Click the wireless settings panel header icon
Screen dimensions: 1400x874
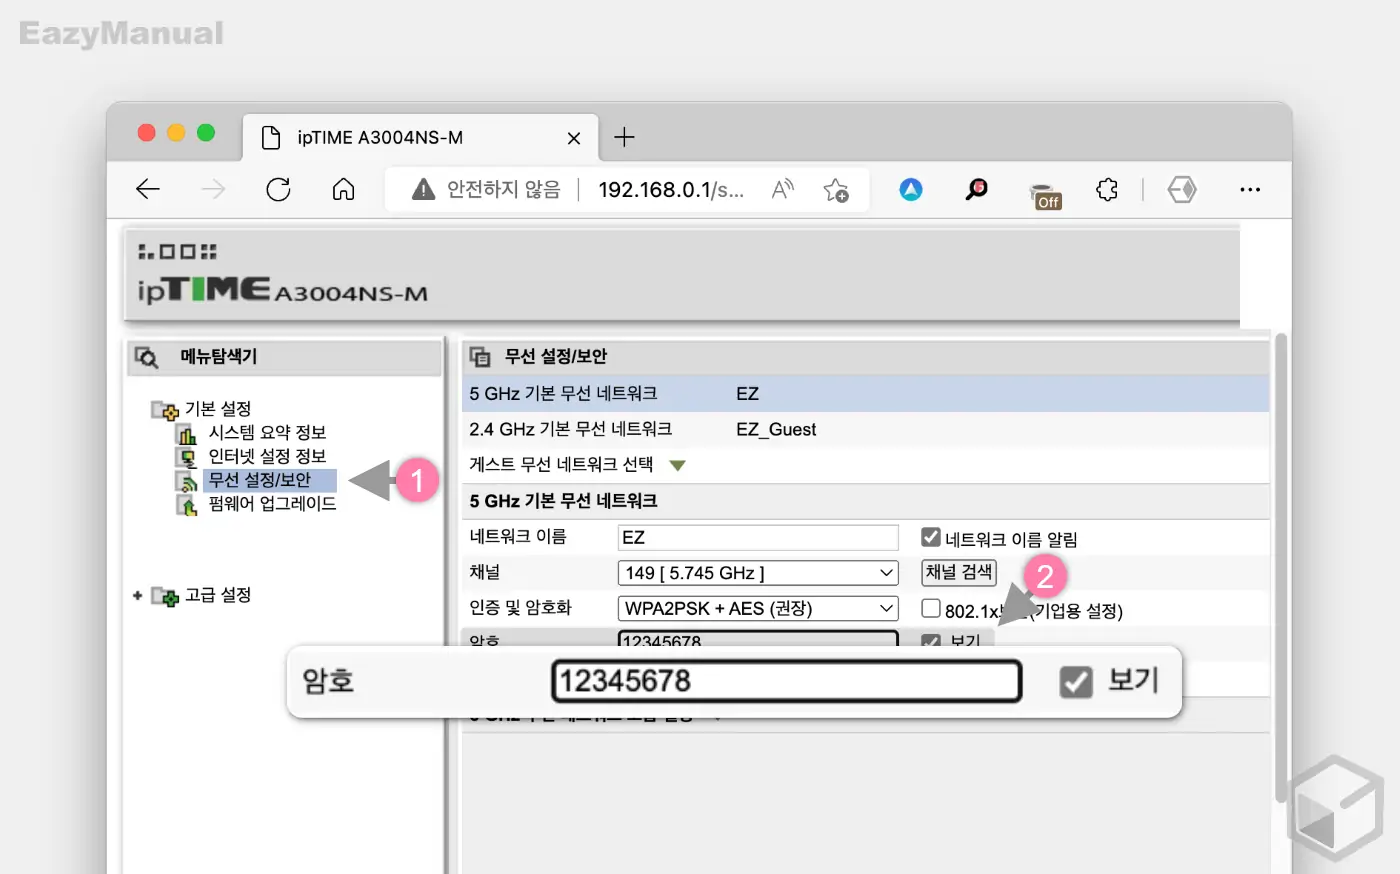tap(480, 357)
